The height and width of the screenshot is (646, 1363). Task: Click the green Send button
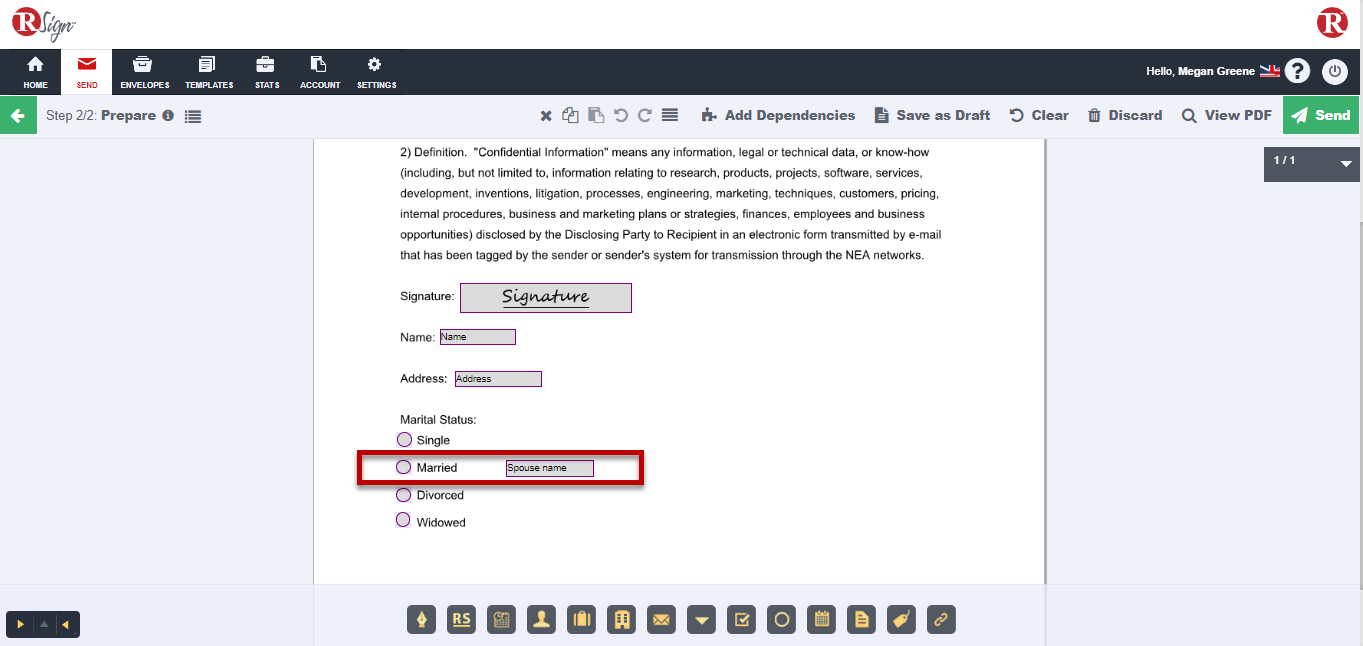click(1320, 115)
